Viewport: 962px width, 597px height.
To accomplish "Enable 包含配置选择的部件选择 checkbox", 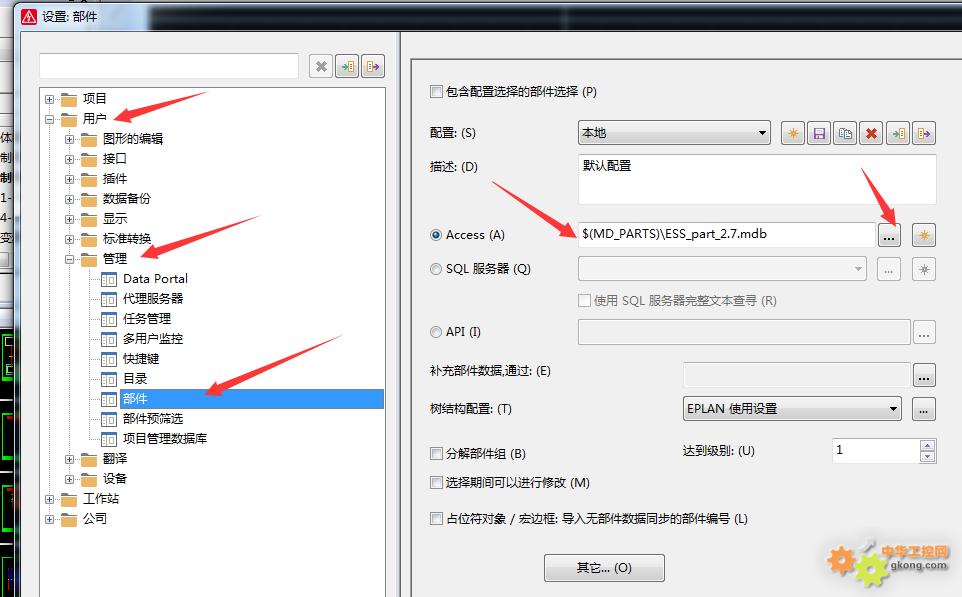I will point(436,91).
